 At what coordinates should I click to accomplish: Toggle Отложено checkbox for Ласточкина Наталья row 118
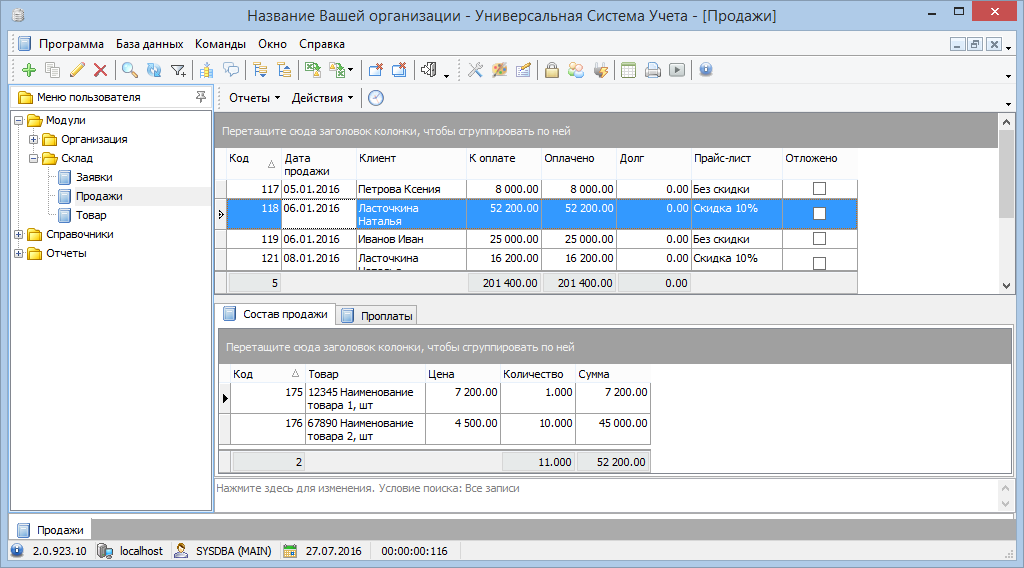pos(819,213)
